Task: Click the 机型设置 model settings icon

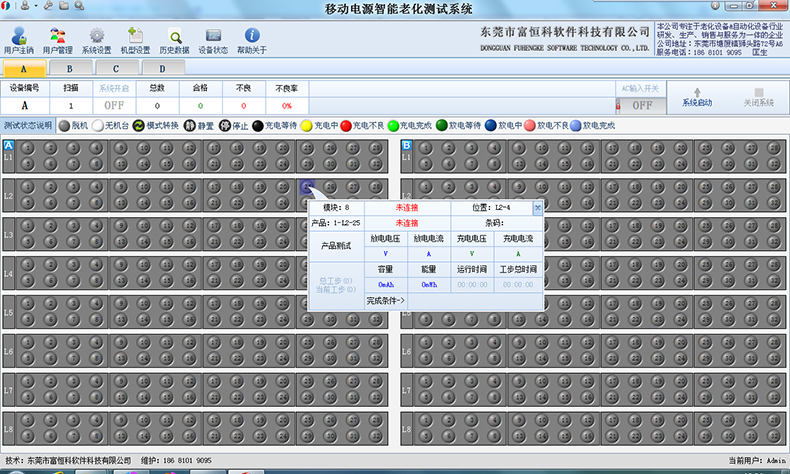Action: (135, 38)
